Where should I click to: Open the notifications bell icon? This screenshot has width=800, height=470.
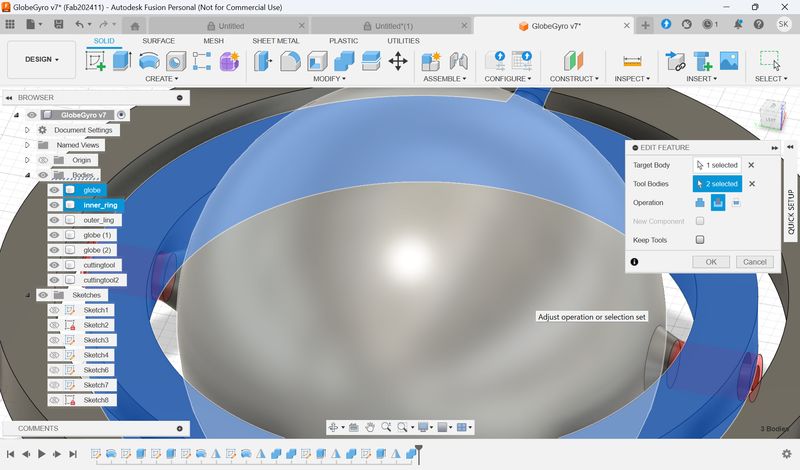[x=738, y=24]
